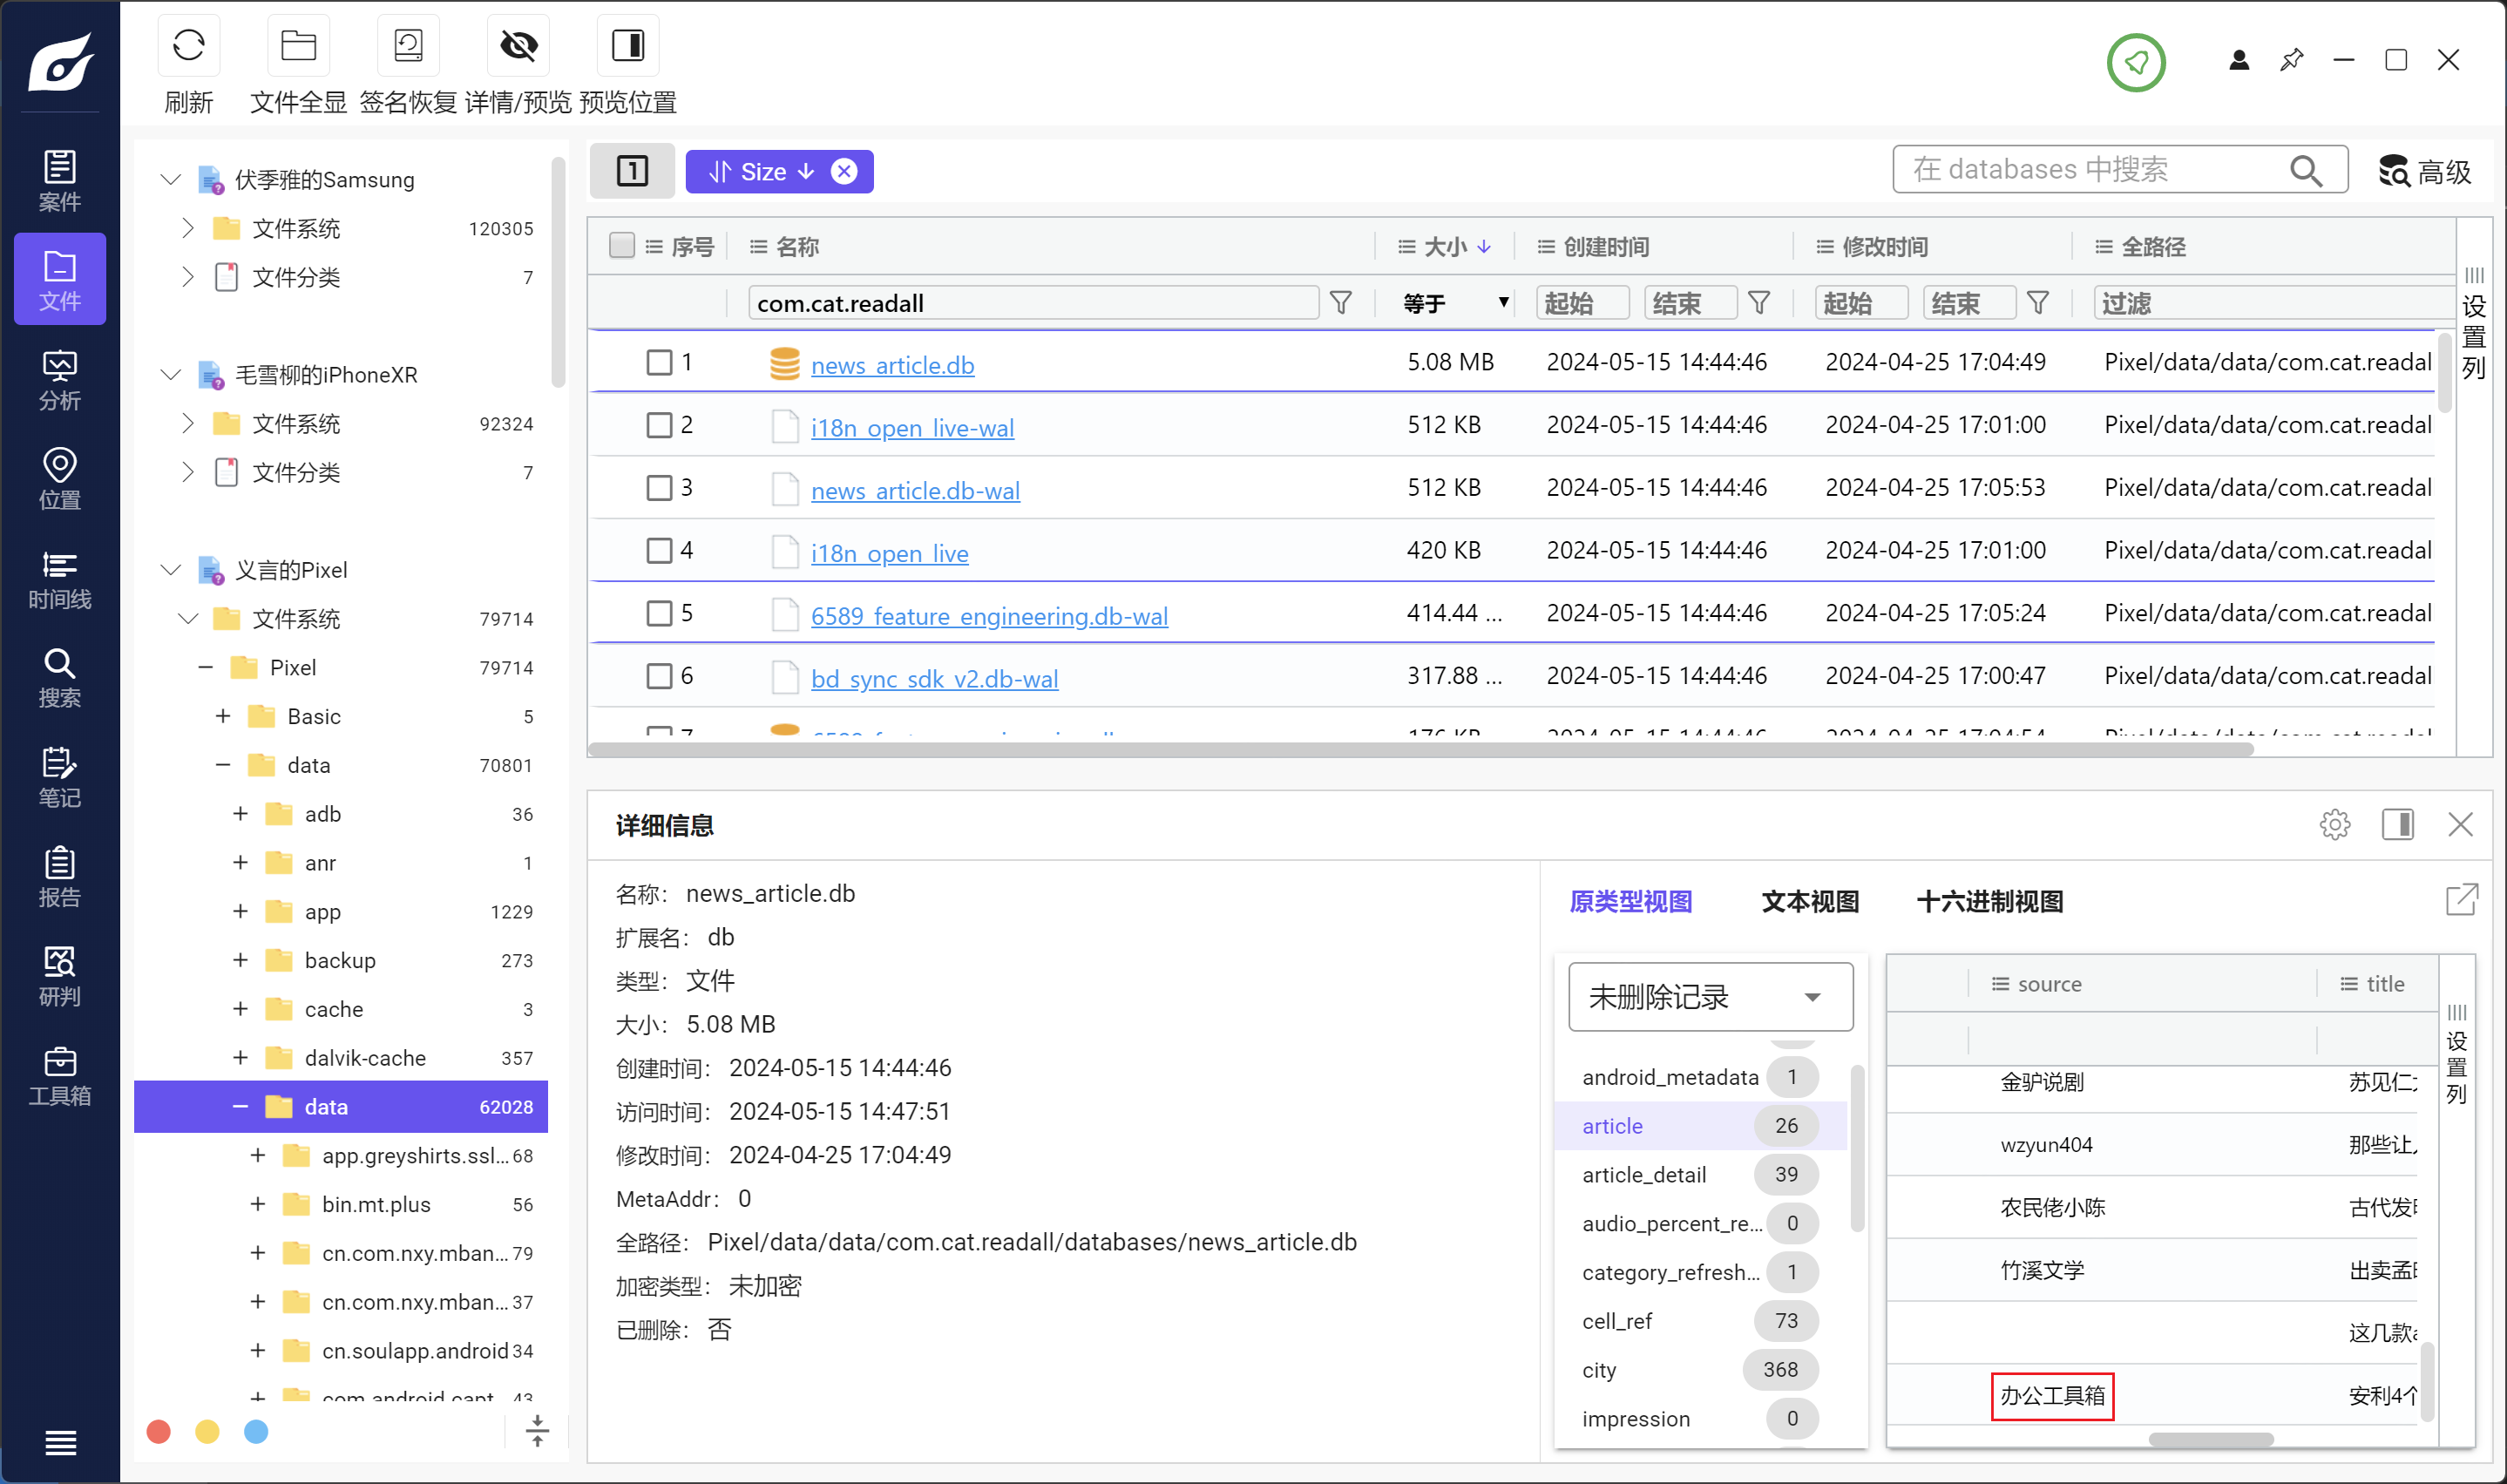
Task: Open the 报告 sidebar section
Action: [x=60, y=876]
